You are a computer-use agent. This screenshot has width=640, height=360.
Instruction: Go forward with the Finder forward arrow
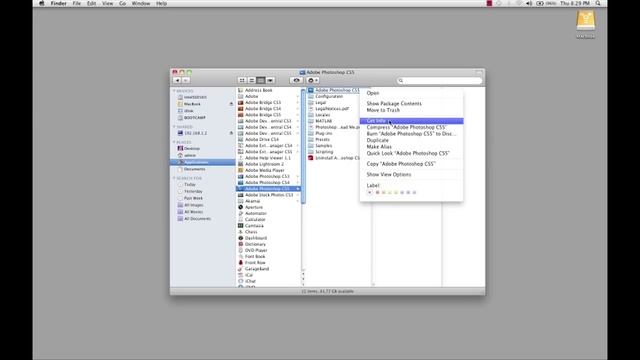[x=186, y=80]
